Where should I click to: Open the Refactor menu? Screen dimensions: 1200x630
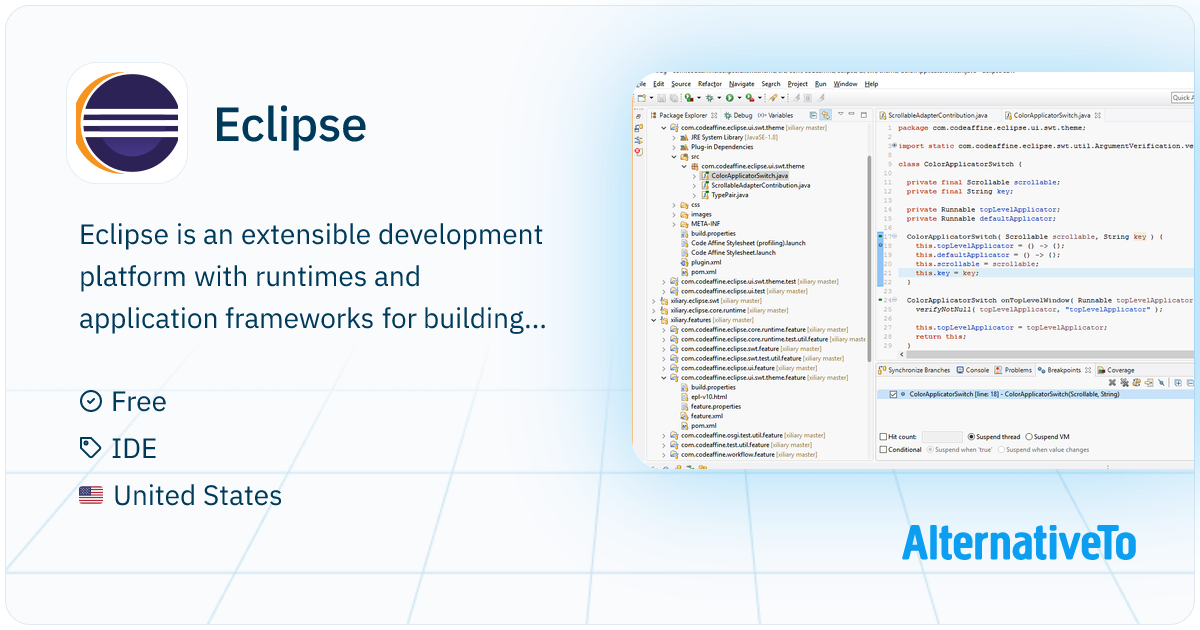710,84
